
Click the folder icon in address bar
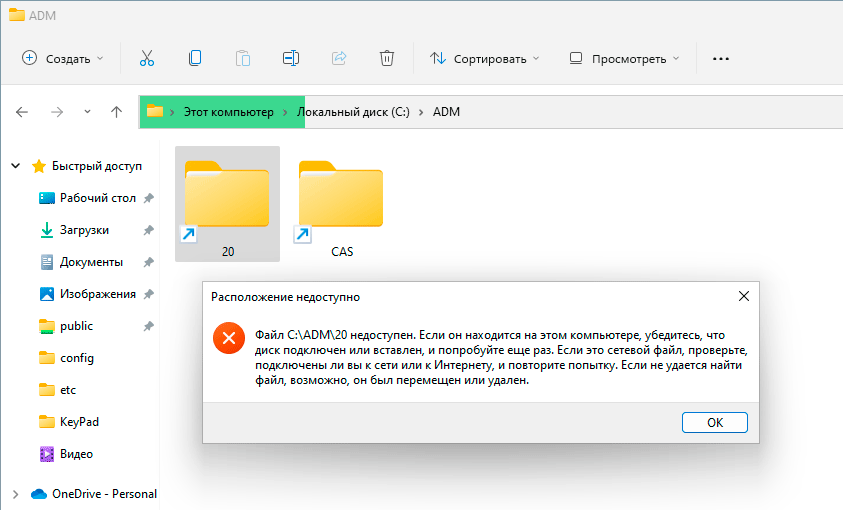[155, 111]
